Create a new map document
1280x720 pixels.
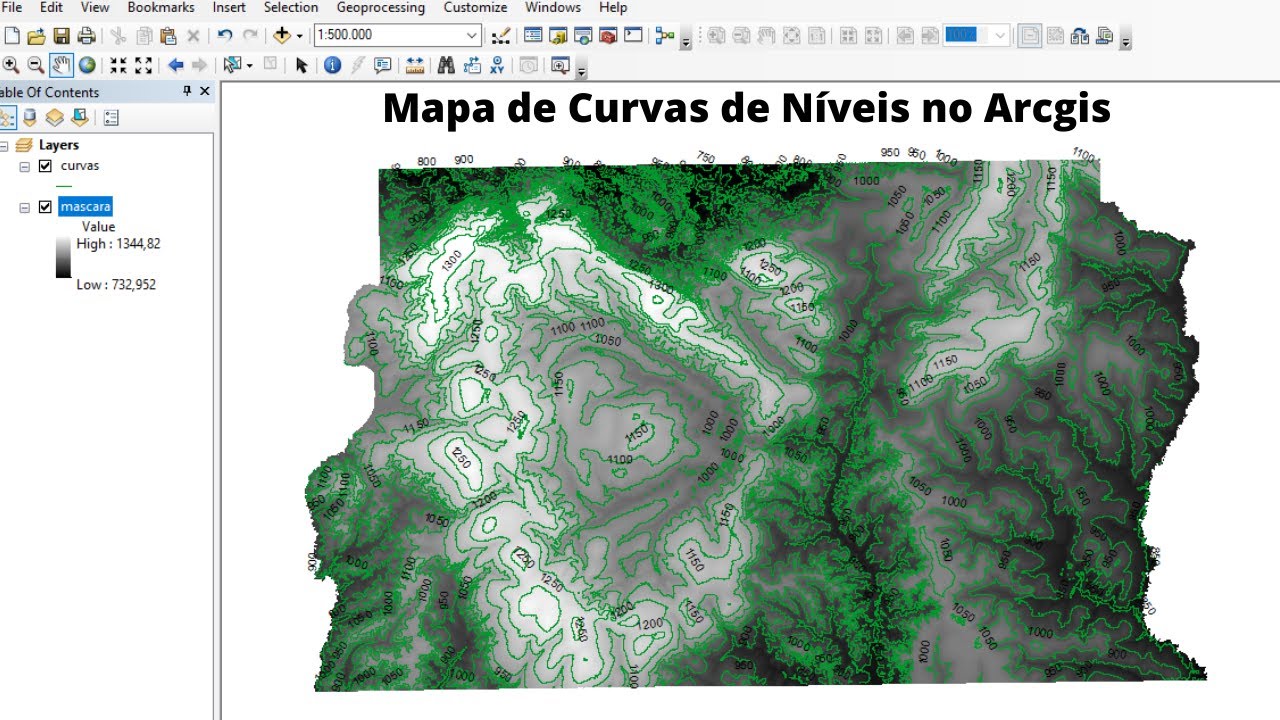tap(12, 36)
